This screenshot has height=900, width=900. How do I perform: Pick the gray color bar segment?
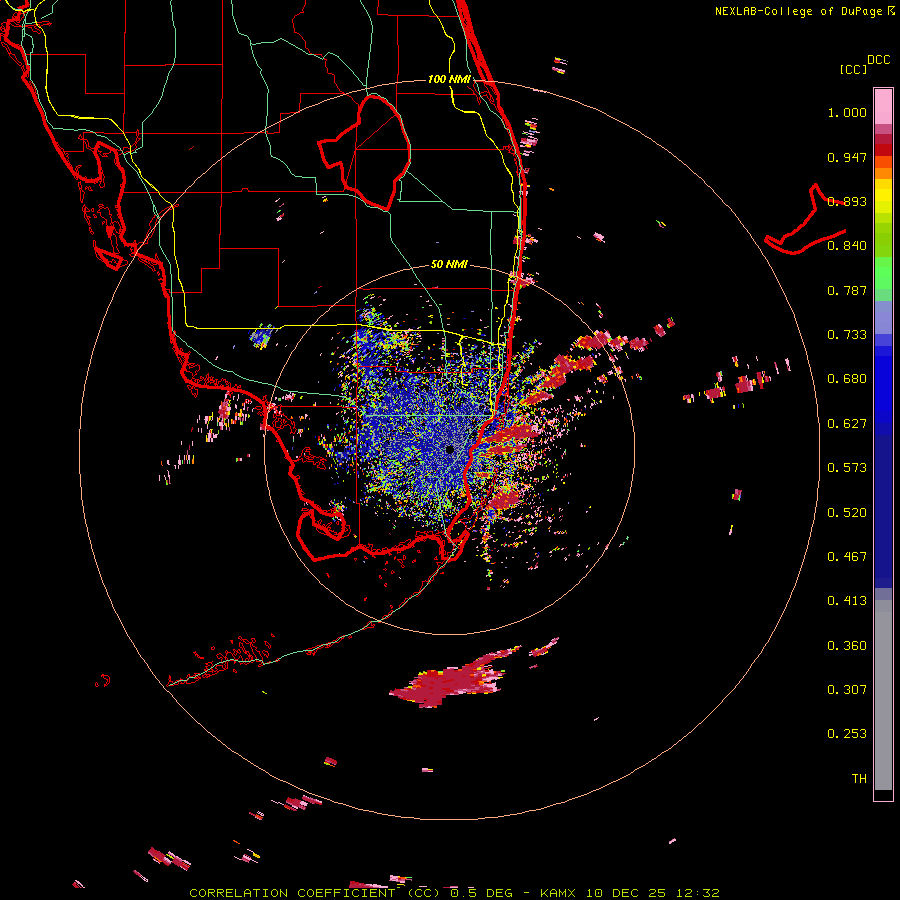(x=883, y=695)
